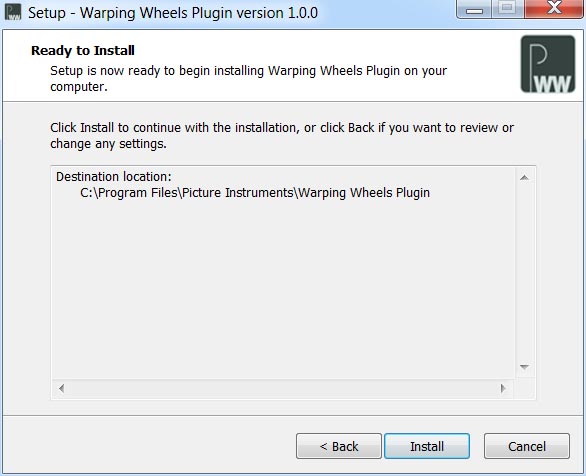Click the vertical scrollbar track in summary box
The image size is (586, 476).
(x=524, y=272)
